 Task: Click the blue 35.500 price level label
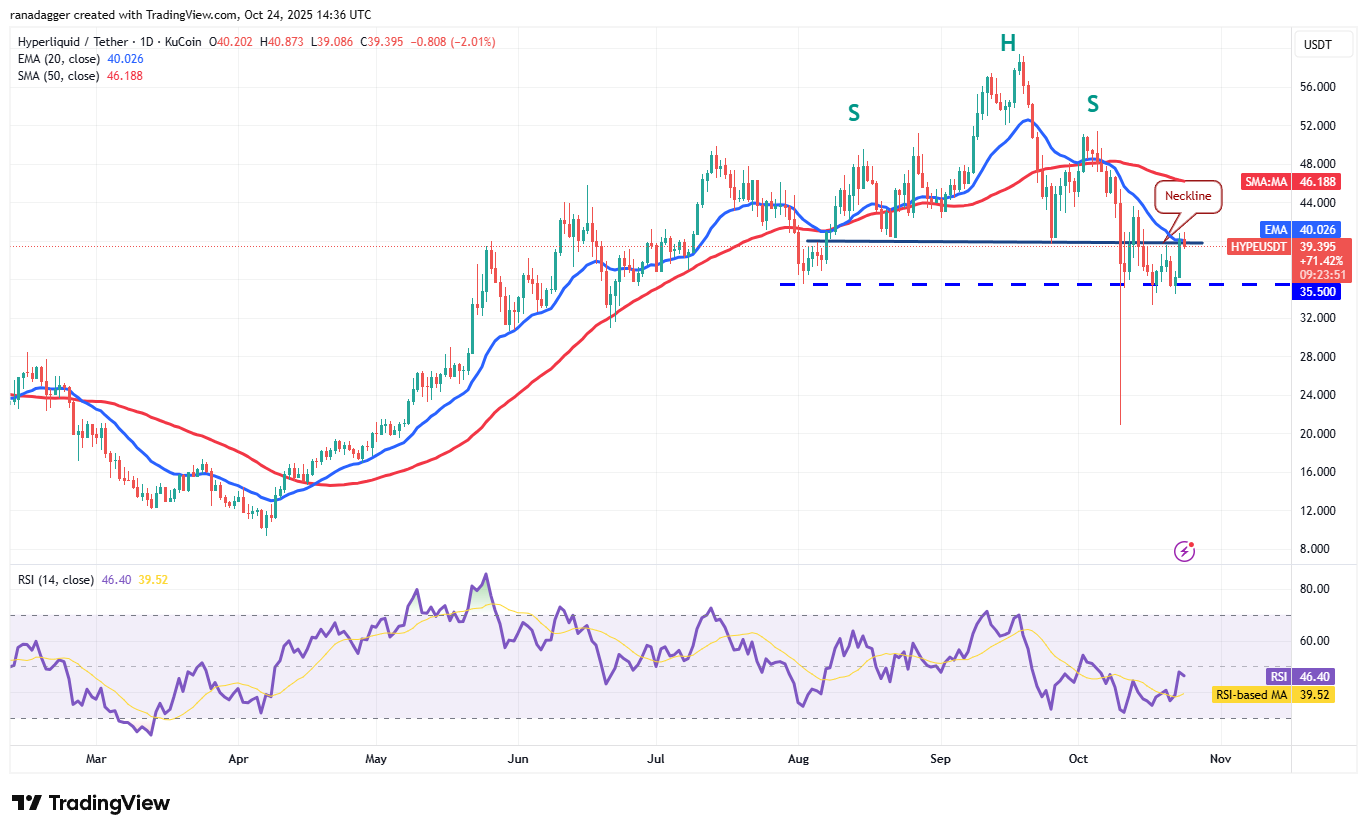click(1317, 292)
